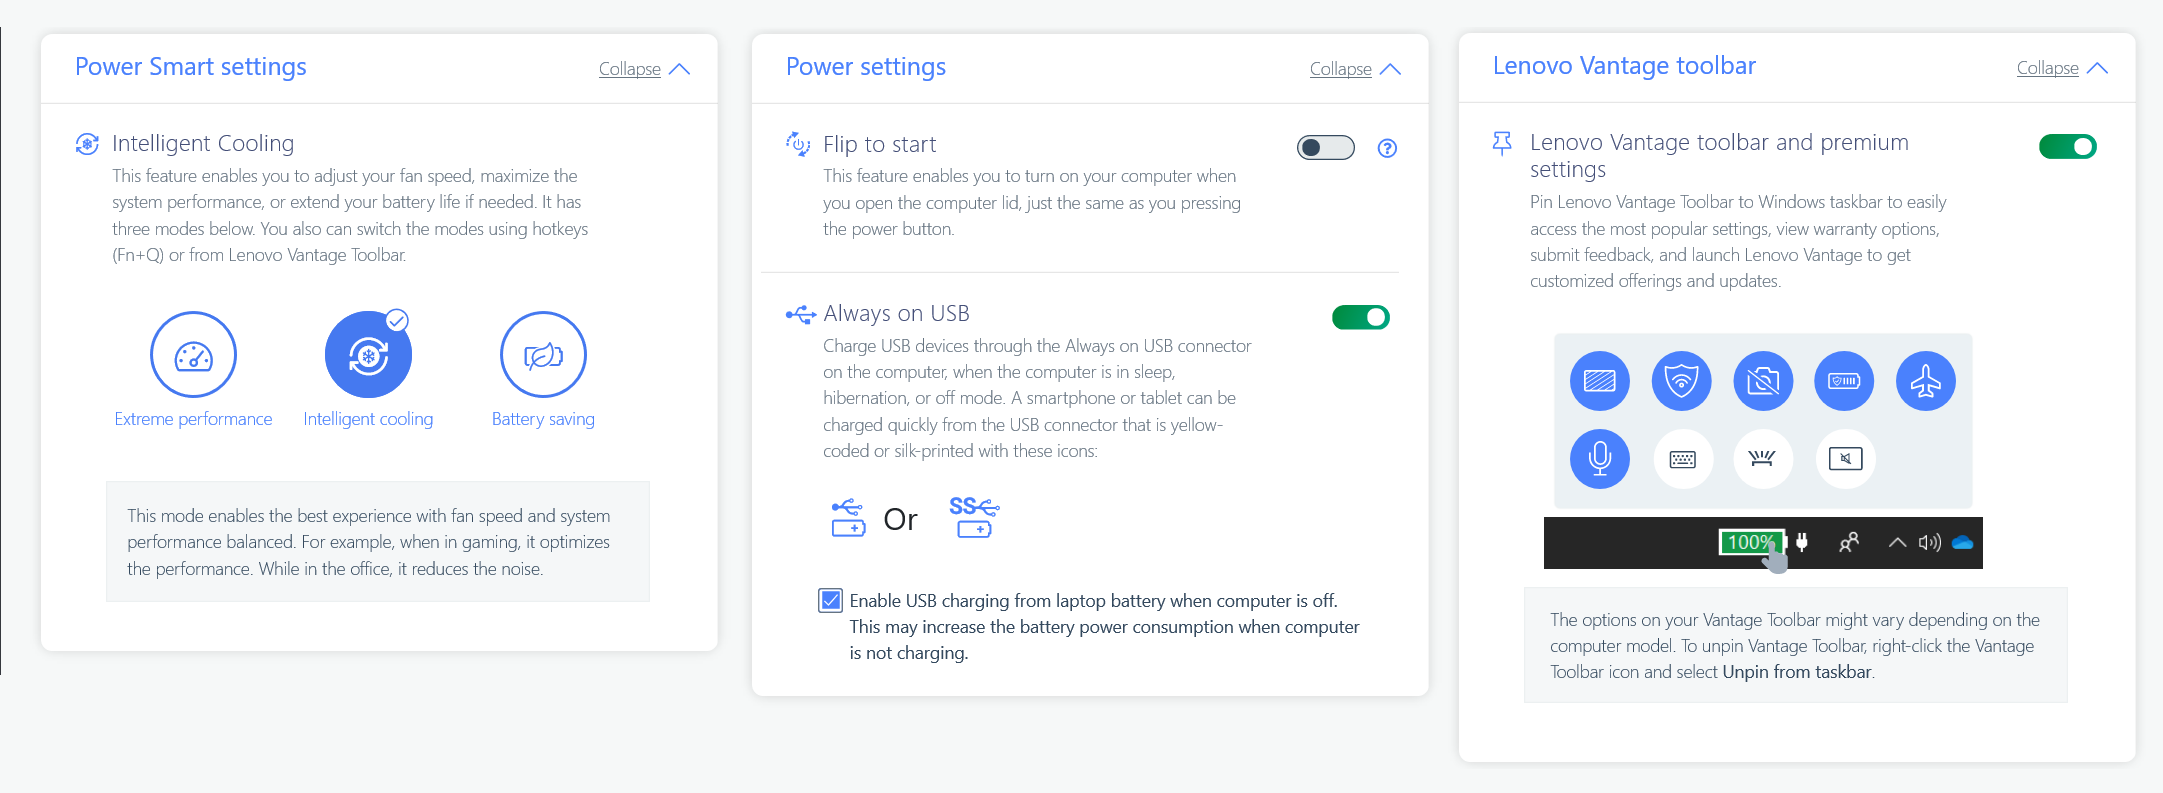
Task: Uncheck Enable USB charging from laptop battery
Action: (831, 600)
